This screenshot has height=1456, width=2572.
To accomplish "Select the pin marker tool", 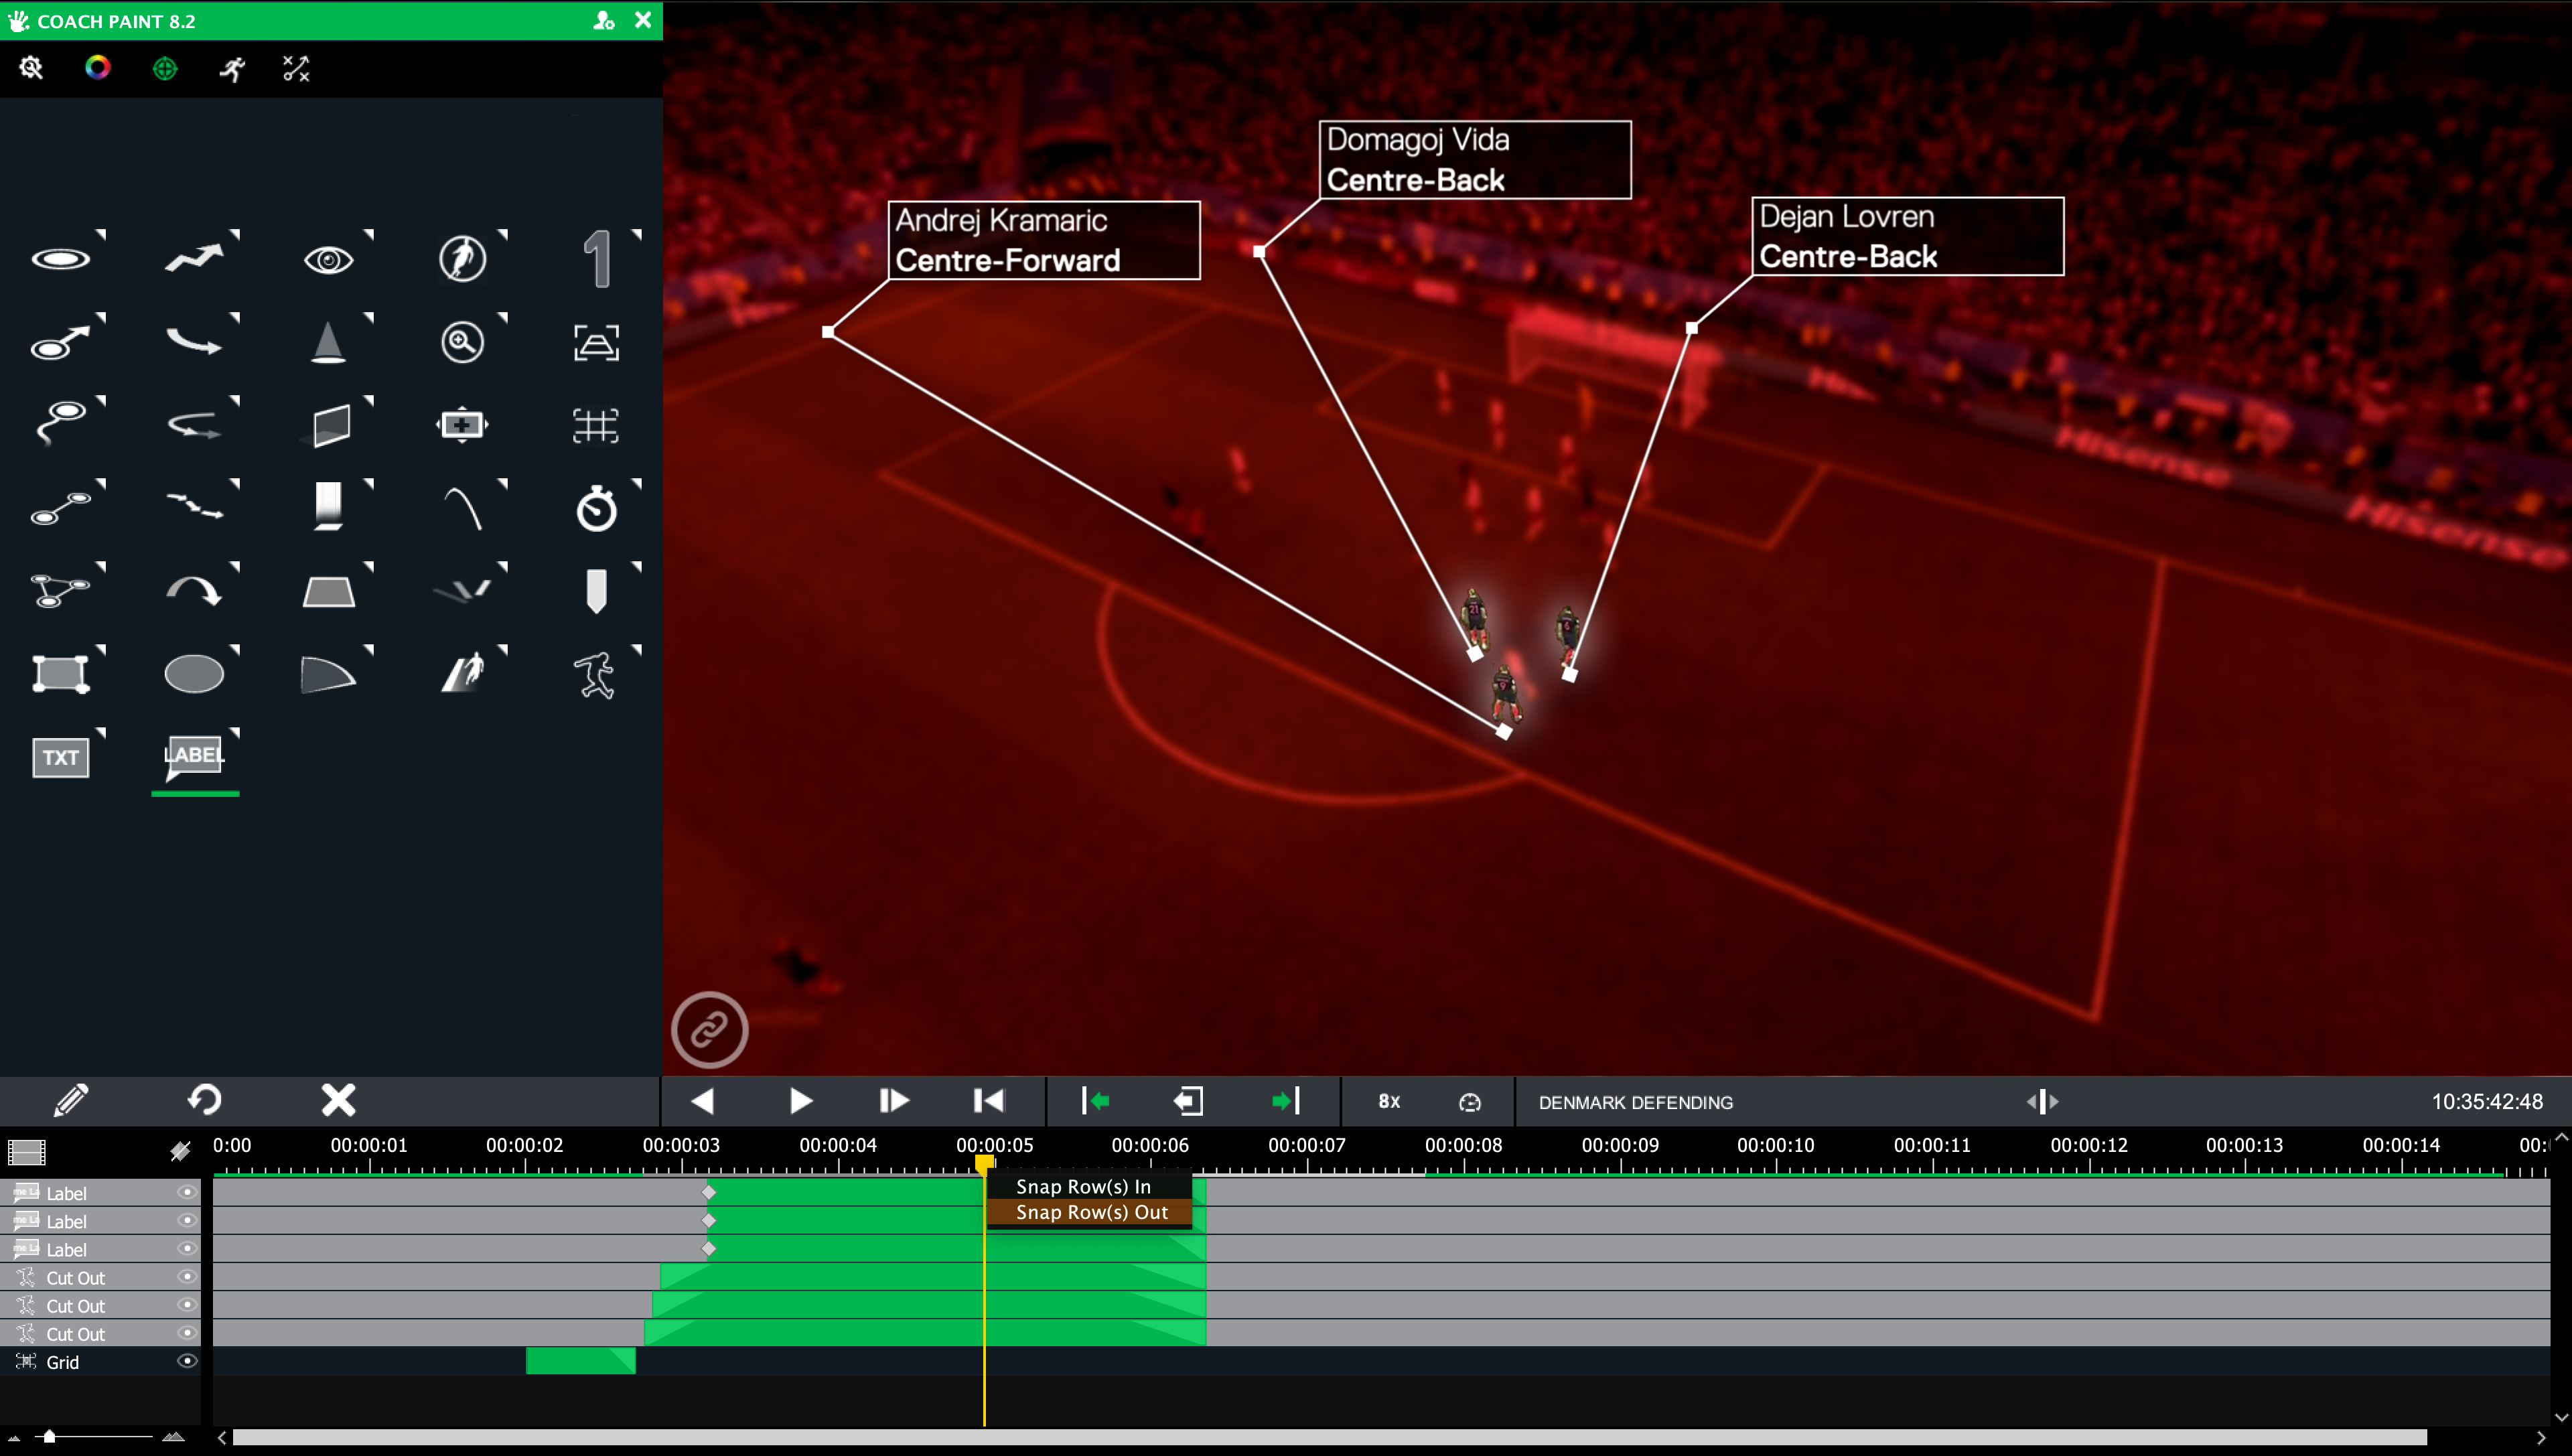I will 596,591.
